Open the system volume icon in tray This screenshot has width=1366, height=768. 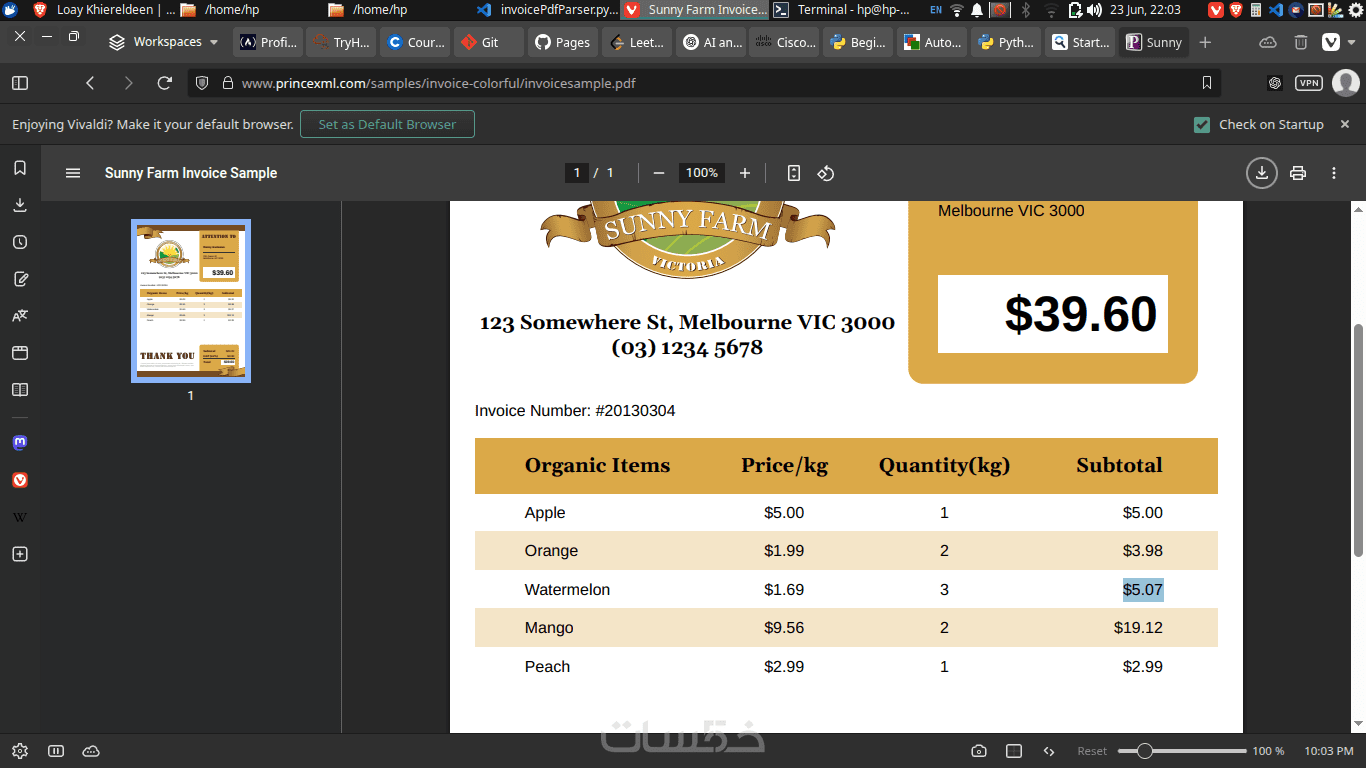click(1093, 10)
